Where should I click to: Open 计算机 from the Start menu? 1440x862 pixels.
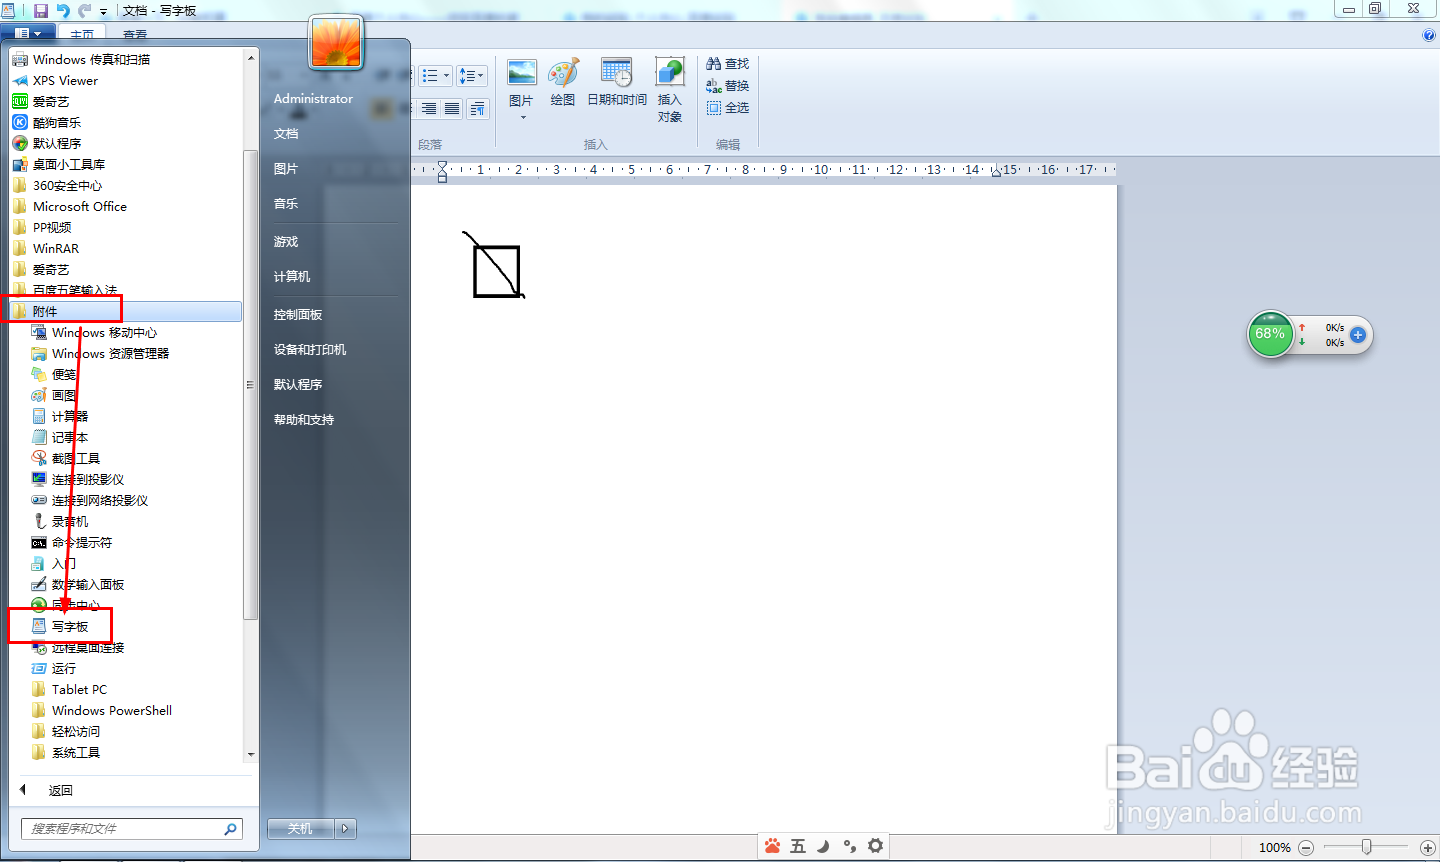pos(292,277)
